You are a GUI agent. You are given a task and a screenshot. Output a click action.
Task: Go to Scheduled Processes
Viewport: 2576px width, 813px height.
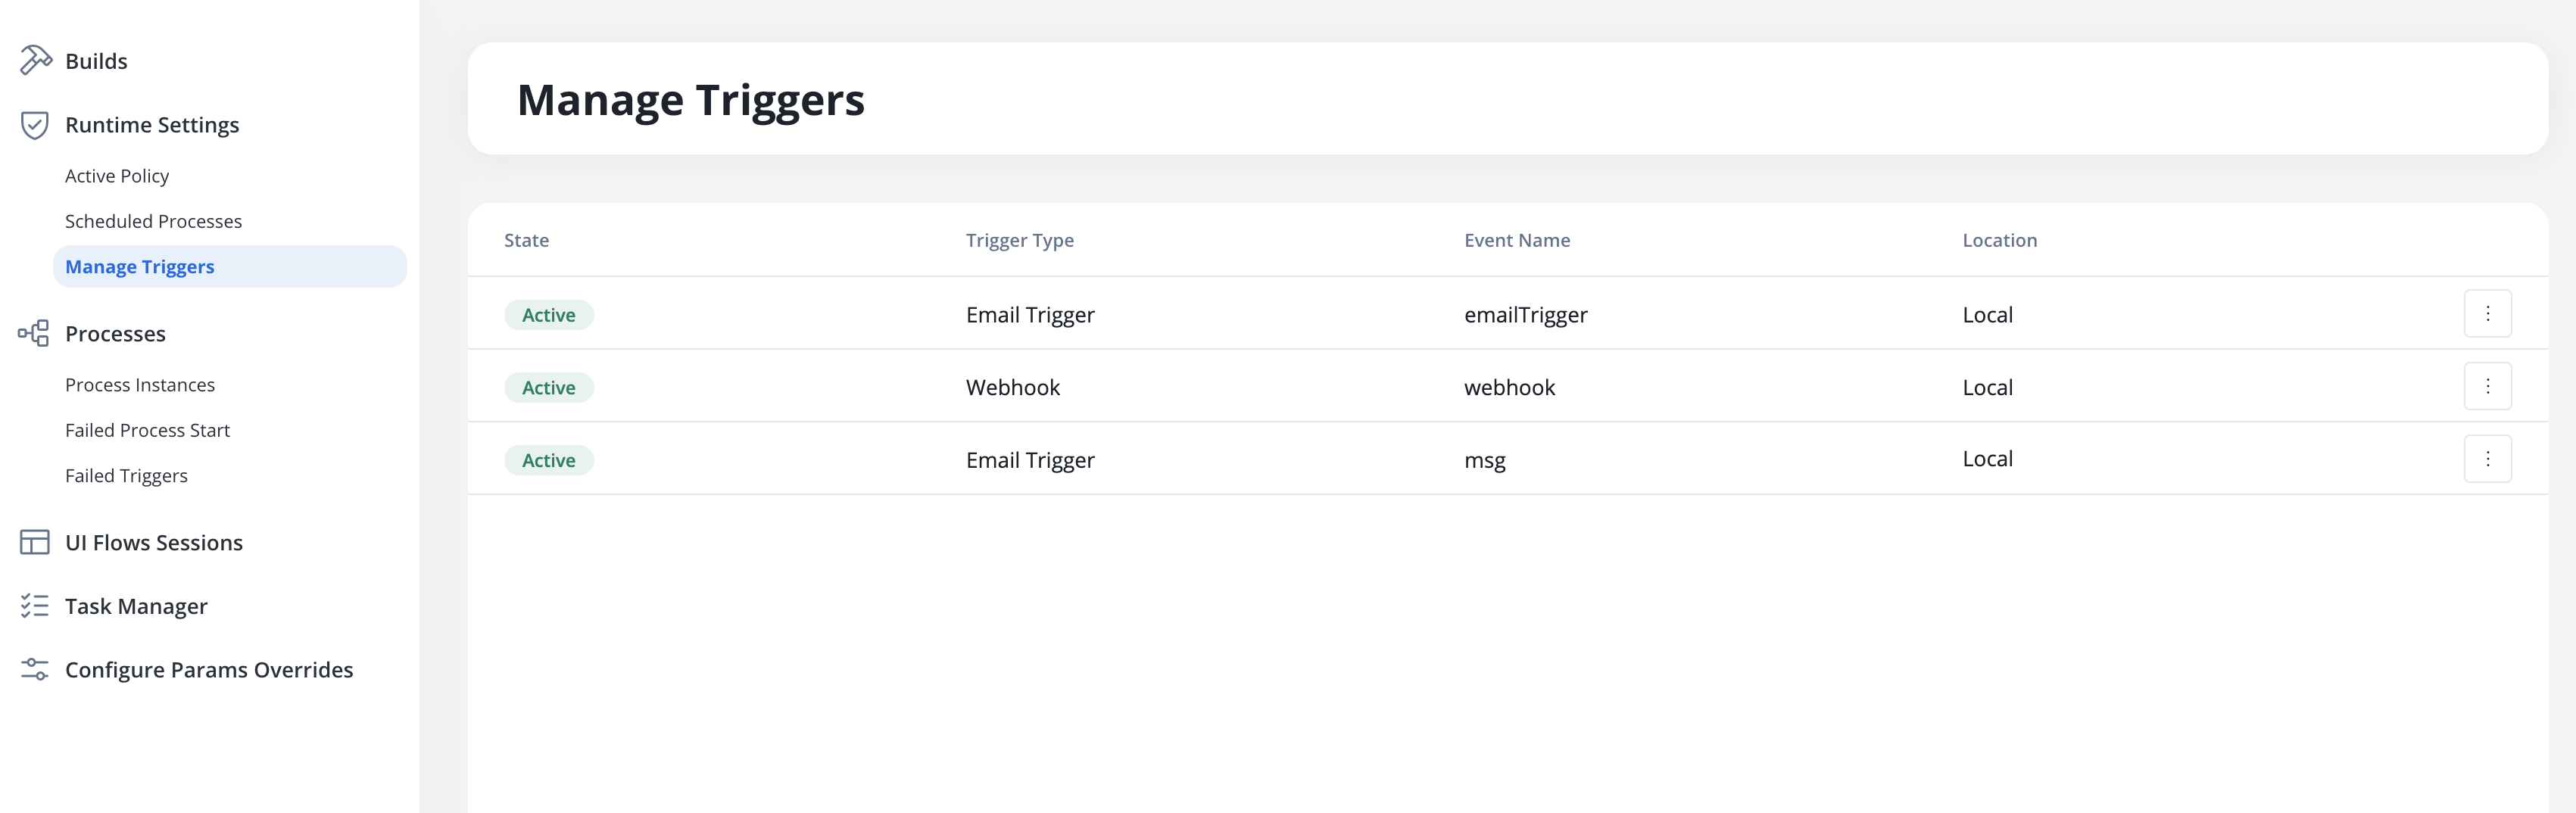(x=153, y=221)
